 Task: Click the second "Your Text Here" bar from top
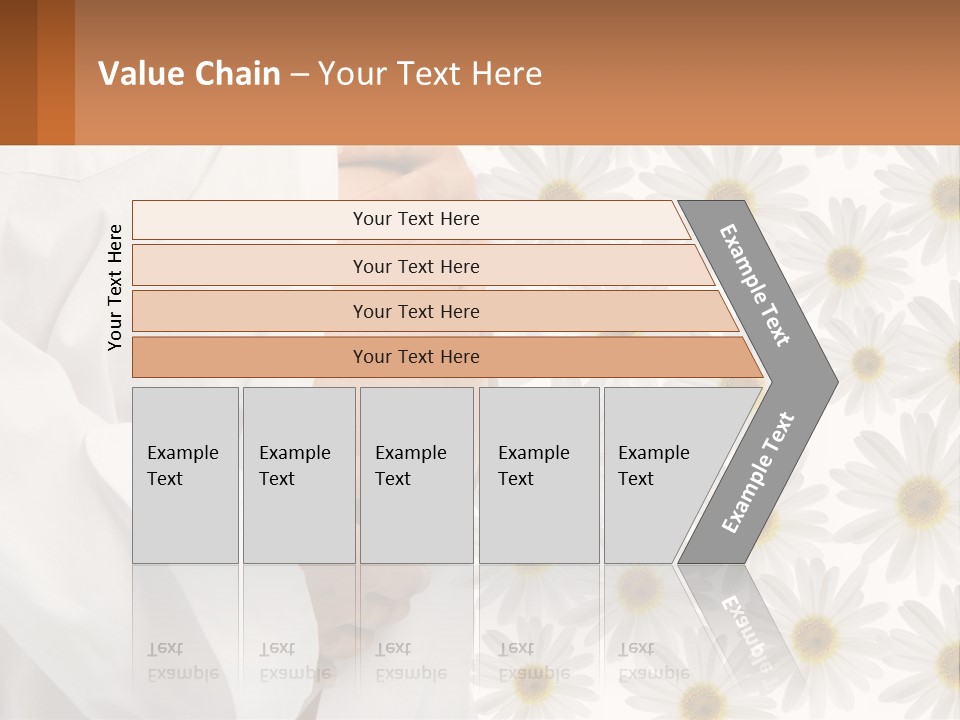[x=415, y=266]
